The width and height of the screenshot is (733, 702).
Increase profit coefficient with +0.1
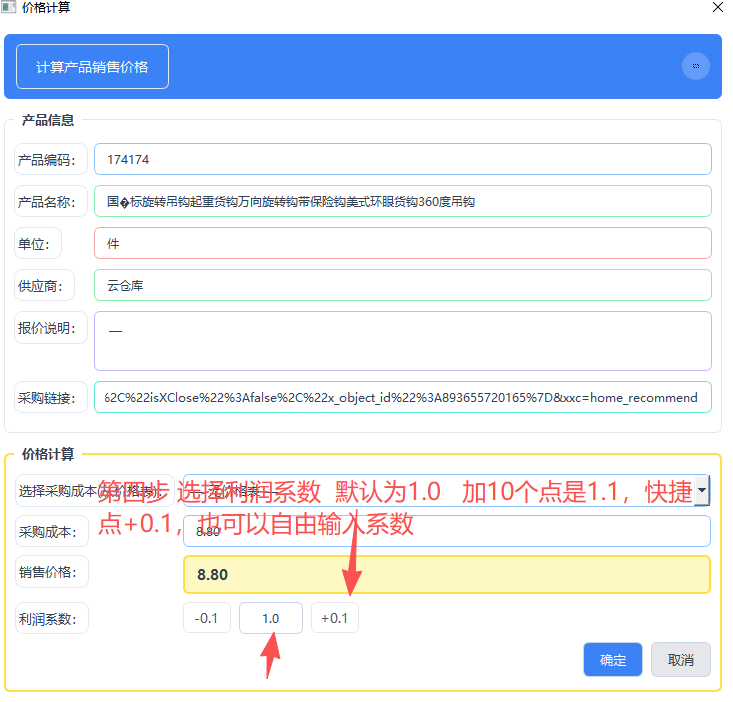[335, 618]
